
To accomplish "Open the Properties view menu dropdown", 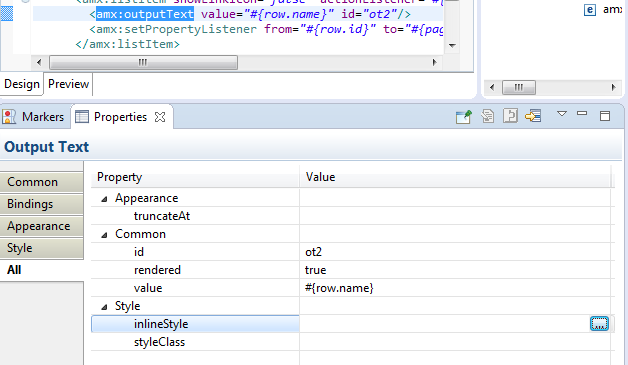I will pos(562,114).
